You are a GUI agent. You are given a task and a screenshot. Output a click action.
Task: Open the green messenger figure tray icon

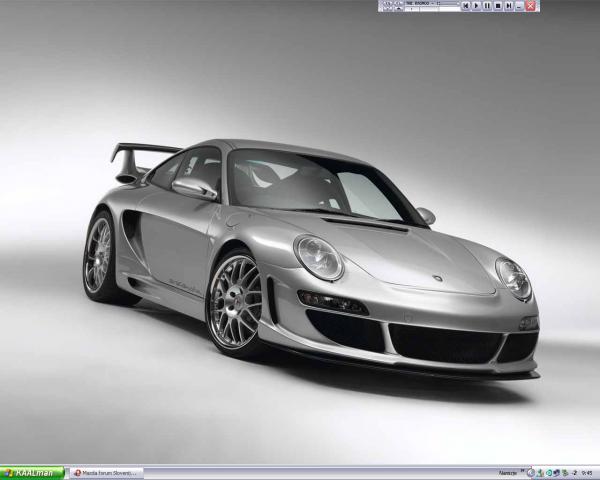click(x=541, y=473)
